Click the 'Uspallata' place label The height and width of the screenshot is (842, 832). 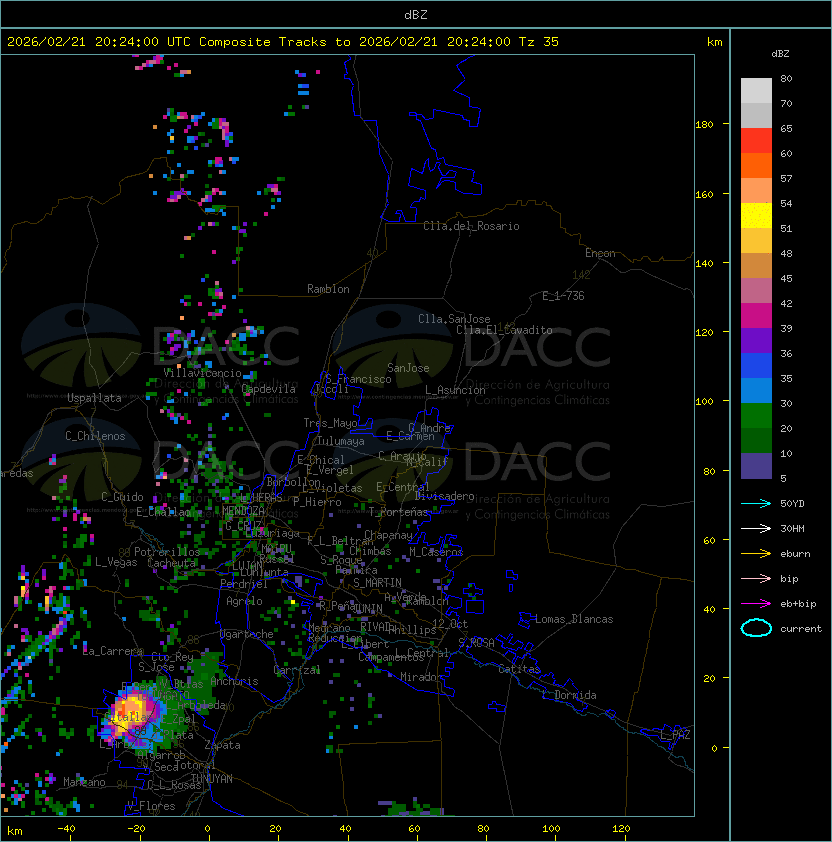94,398
